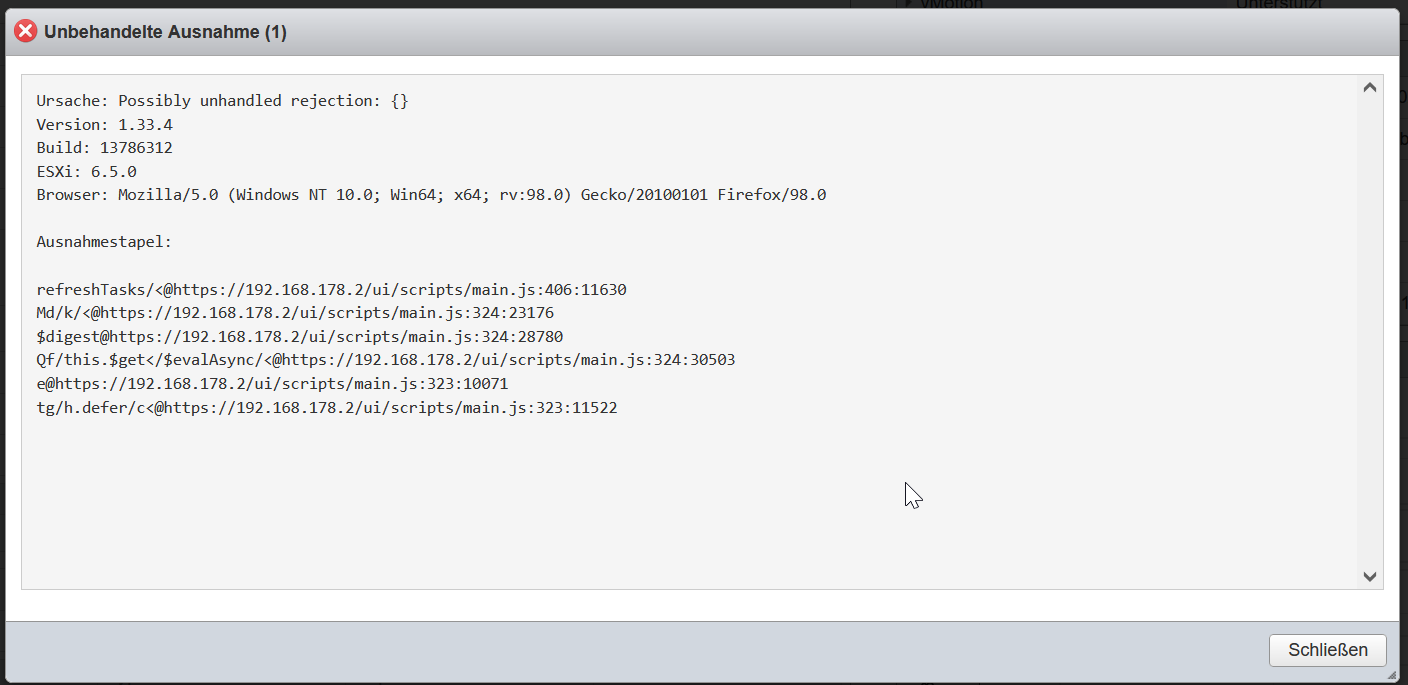Click the Md/k stack trace entry
Viewport: 1408px width, 685px height.
tap(295, 313)
